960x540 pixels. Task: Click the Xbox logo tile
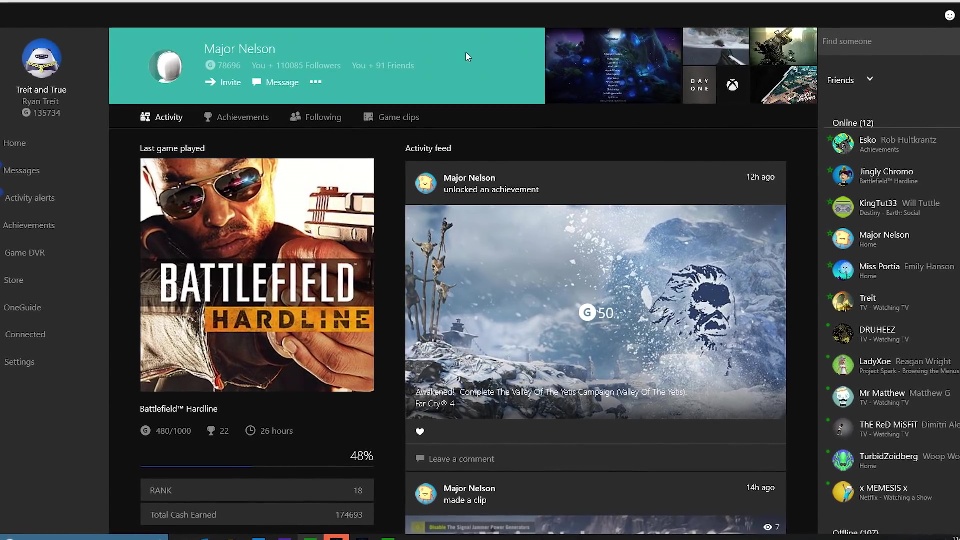(732, 85)
